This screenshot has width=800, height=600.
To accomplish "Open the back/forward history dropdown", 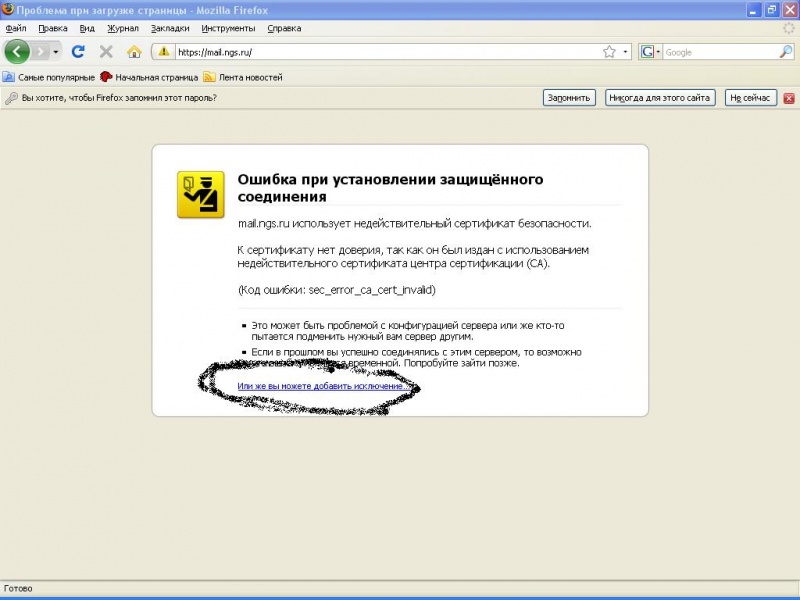I will point(56,52).
